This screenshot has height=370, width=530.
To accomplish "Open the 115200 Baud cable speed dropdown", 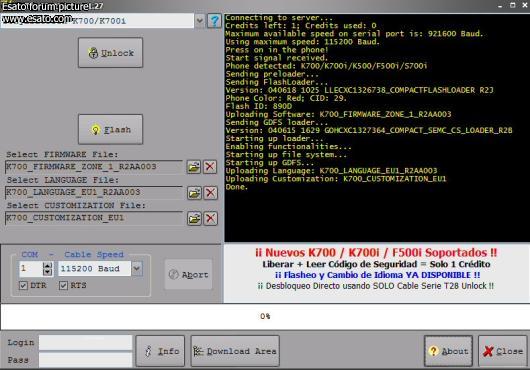I will (x=137, y=269).
